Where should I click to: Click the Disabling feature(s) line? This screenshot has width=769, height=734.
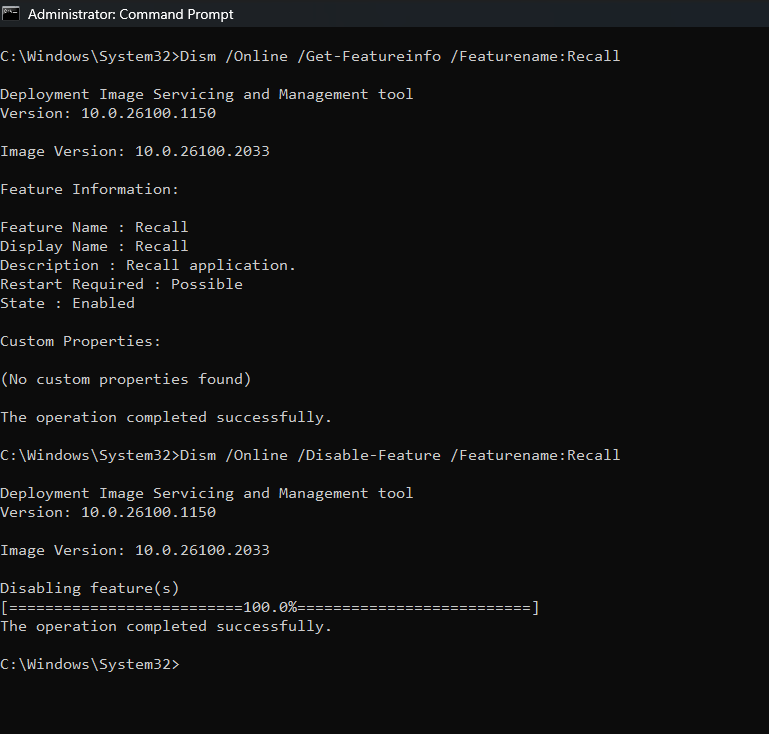90,588
